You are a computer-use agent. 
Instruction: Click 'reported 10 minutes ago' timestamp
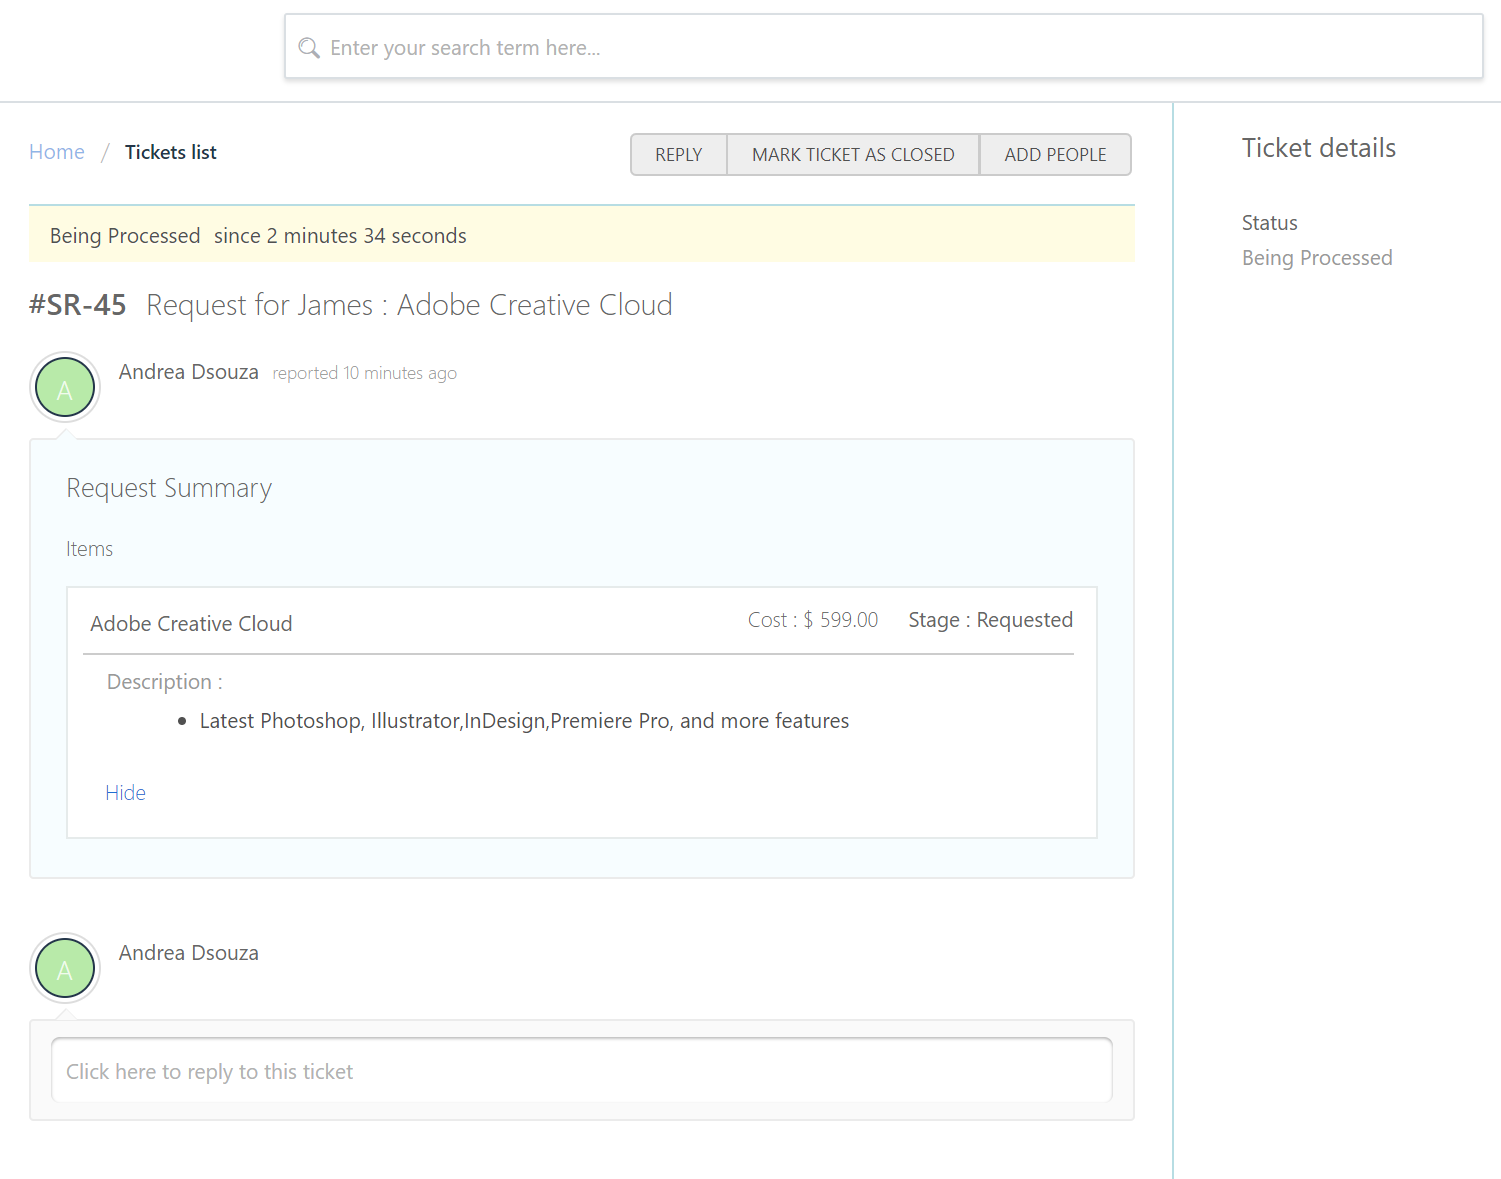tap(365, 373)
